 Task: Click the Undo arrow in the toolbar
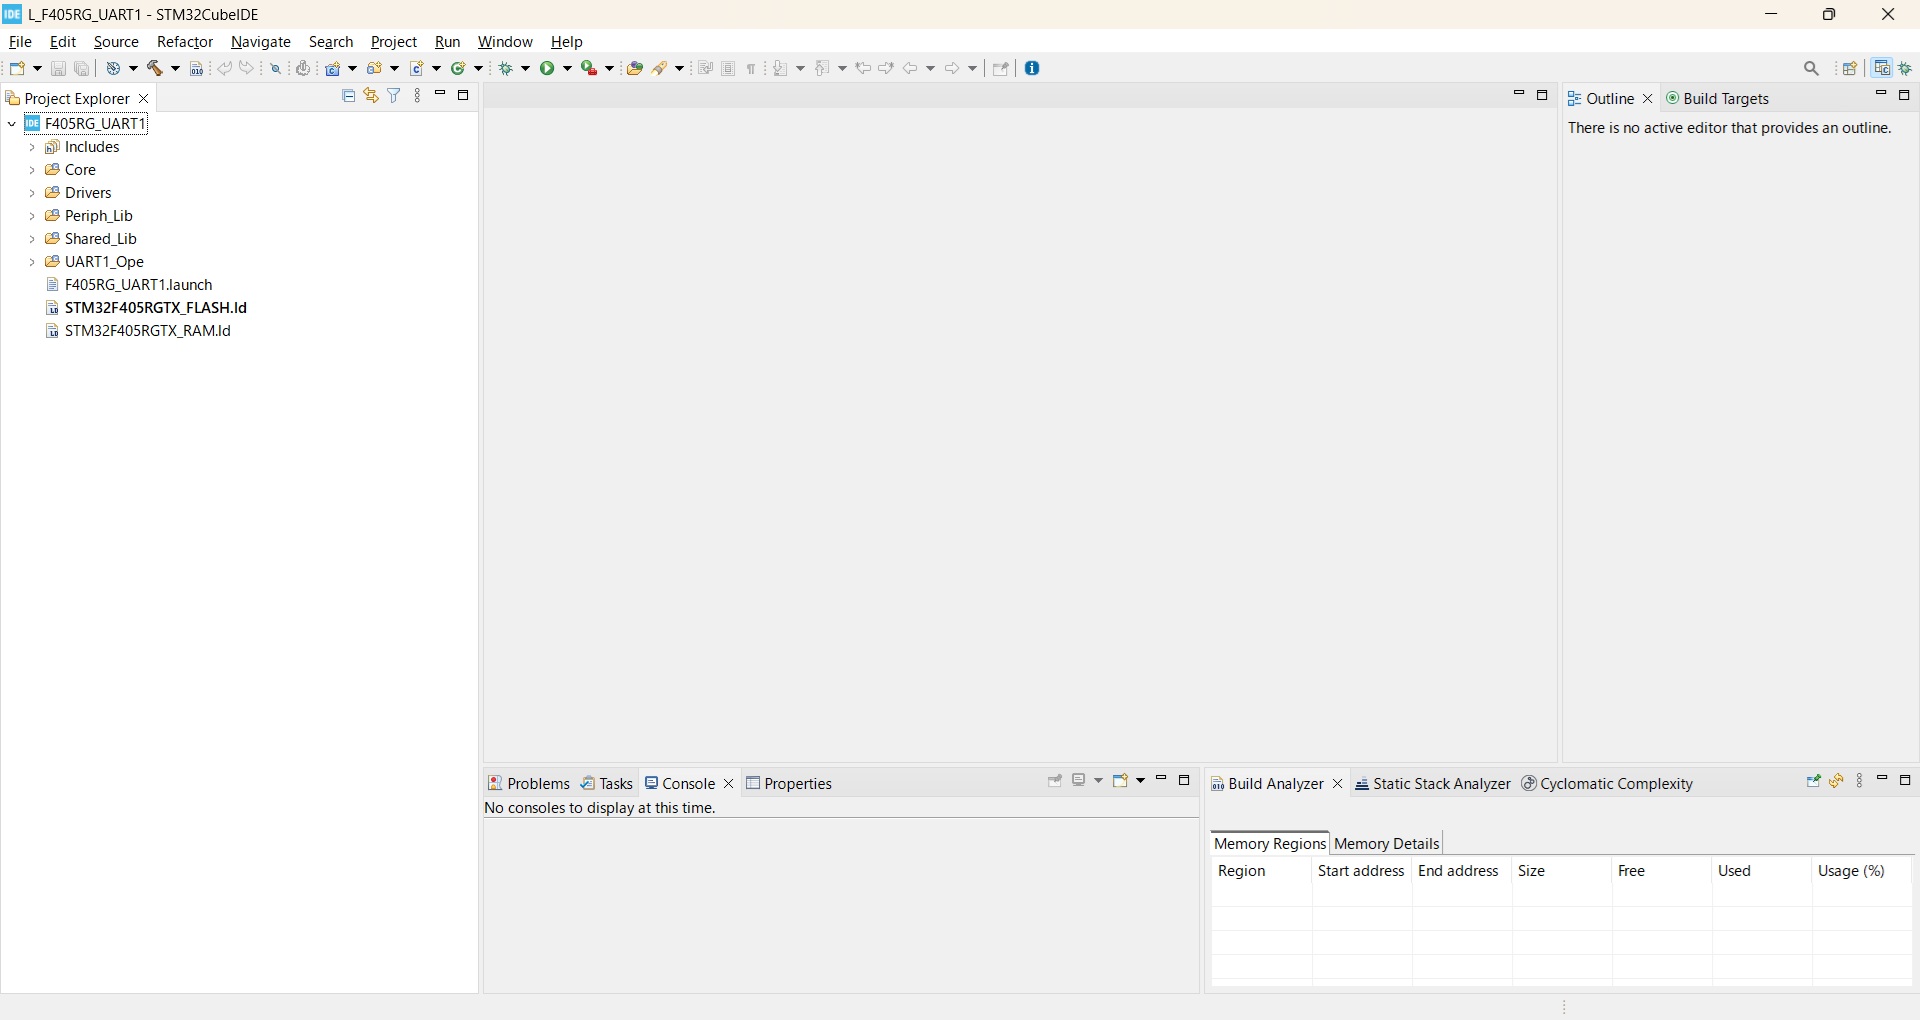click(225, 68)
